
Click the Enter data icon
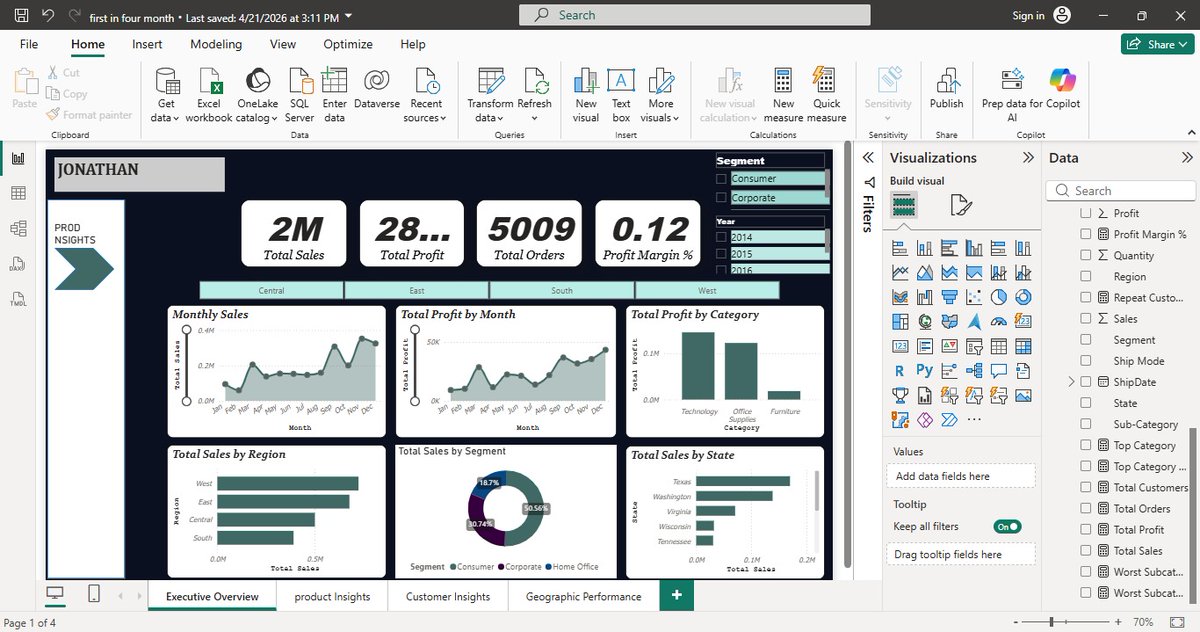pyautogui.click(x=334, y=82)
